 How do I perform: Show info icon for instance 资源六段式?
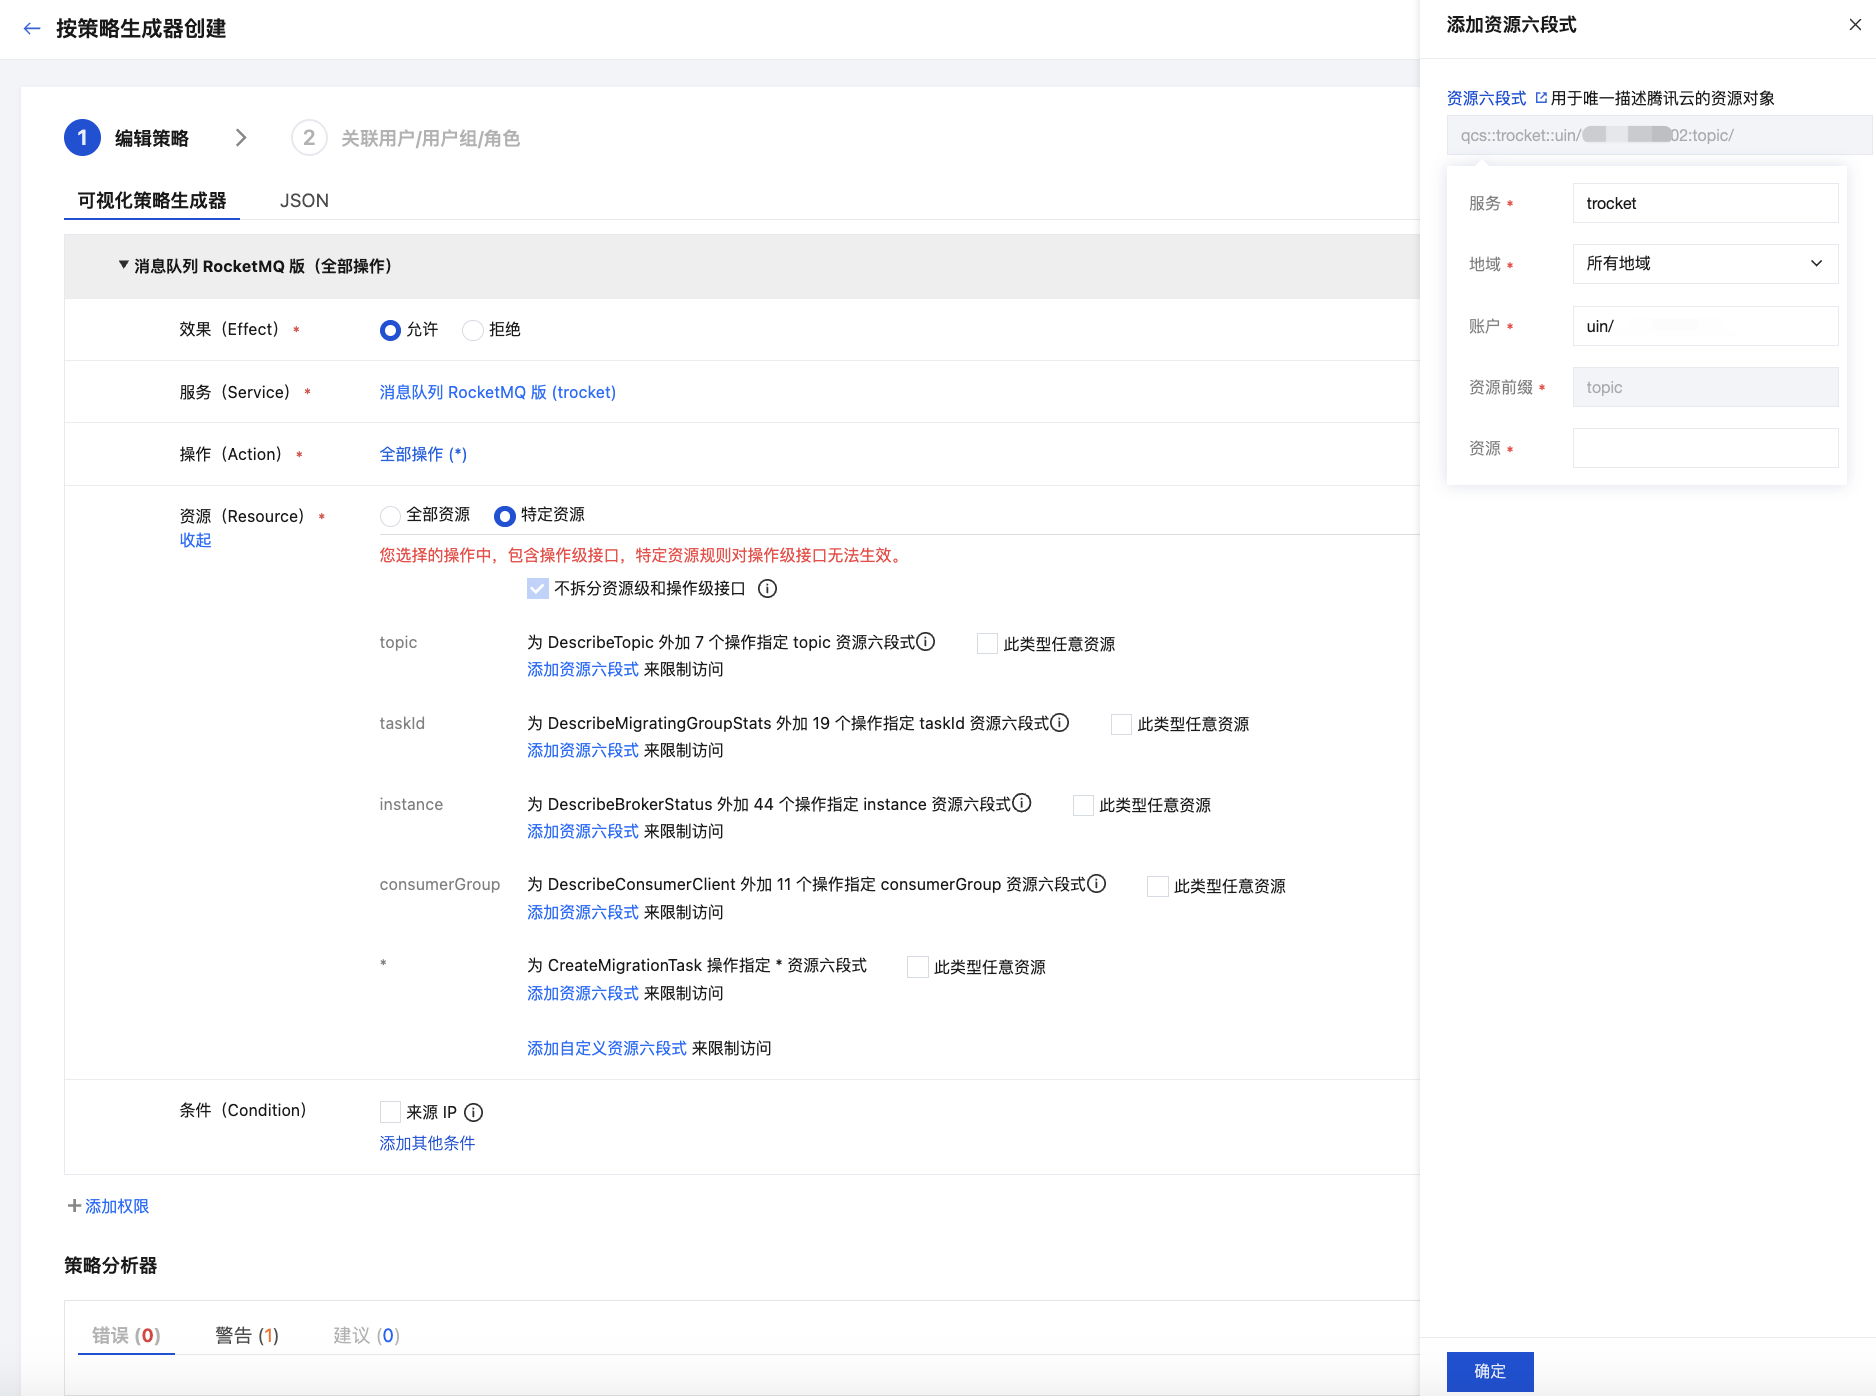click(1022, 804)
